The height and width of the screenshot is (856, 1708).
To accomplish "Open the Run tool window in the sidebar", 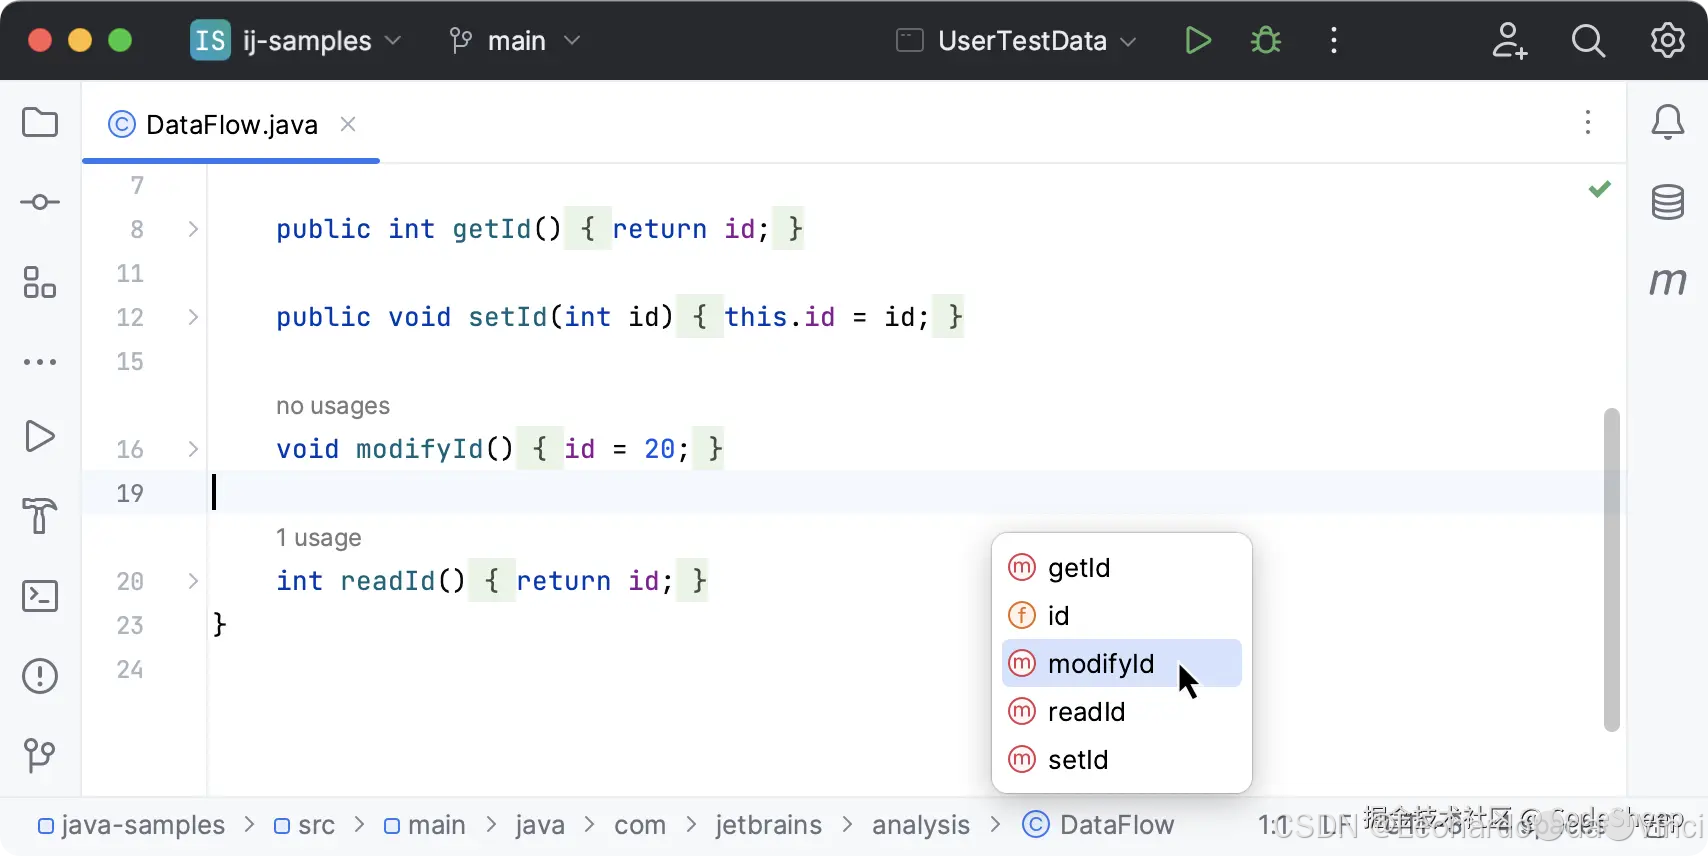I will point(40,437).
